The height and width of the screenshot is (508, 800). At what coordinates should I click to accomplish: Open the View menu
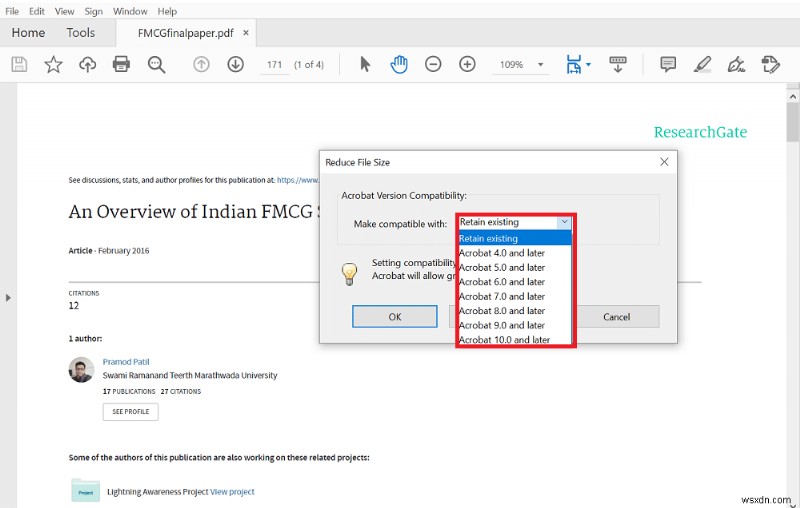click(x=64, y=11)
